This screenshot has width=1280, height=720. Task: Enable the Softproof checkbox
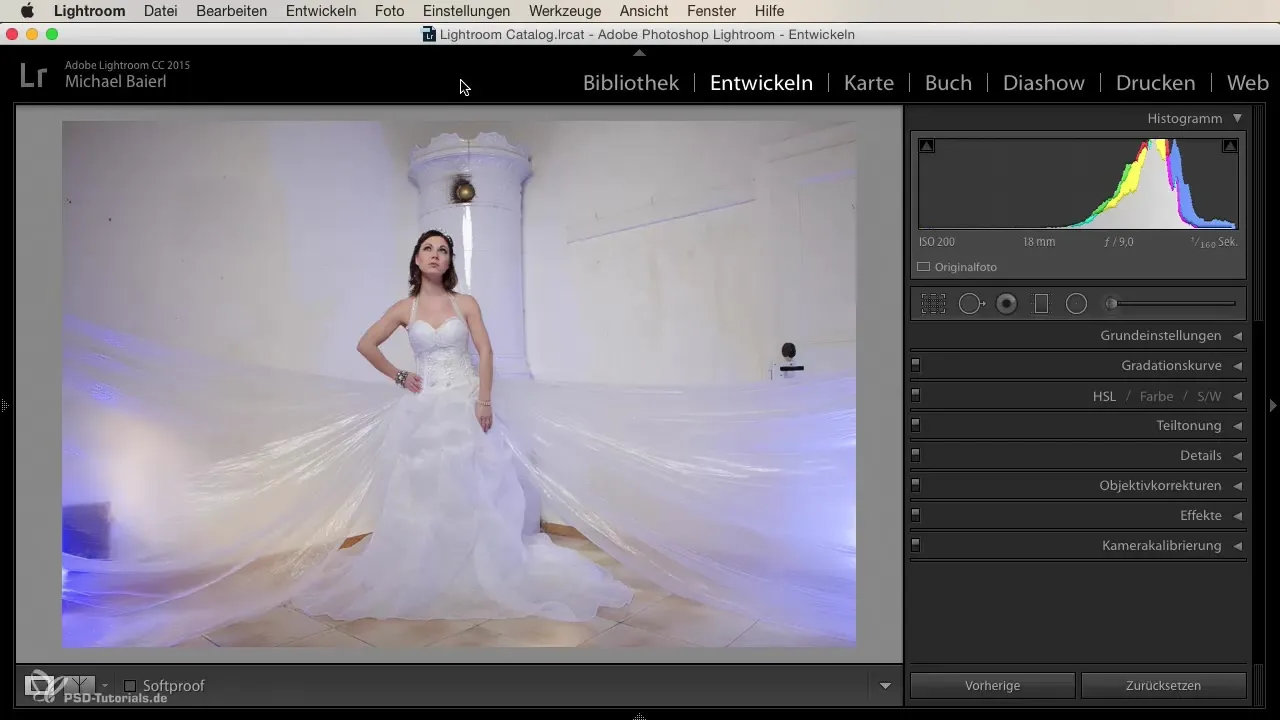point(130,686)
